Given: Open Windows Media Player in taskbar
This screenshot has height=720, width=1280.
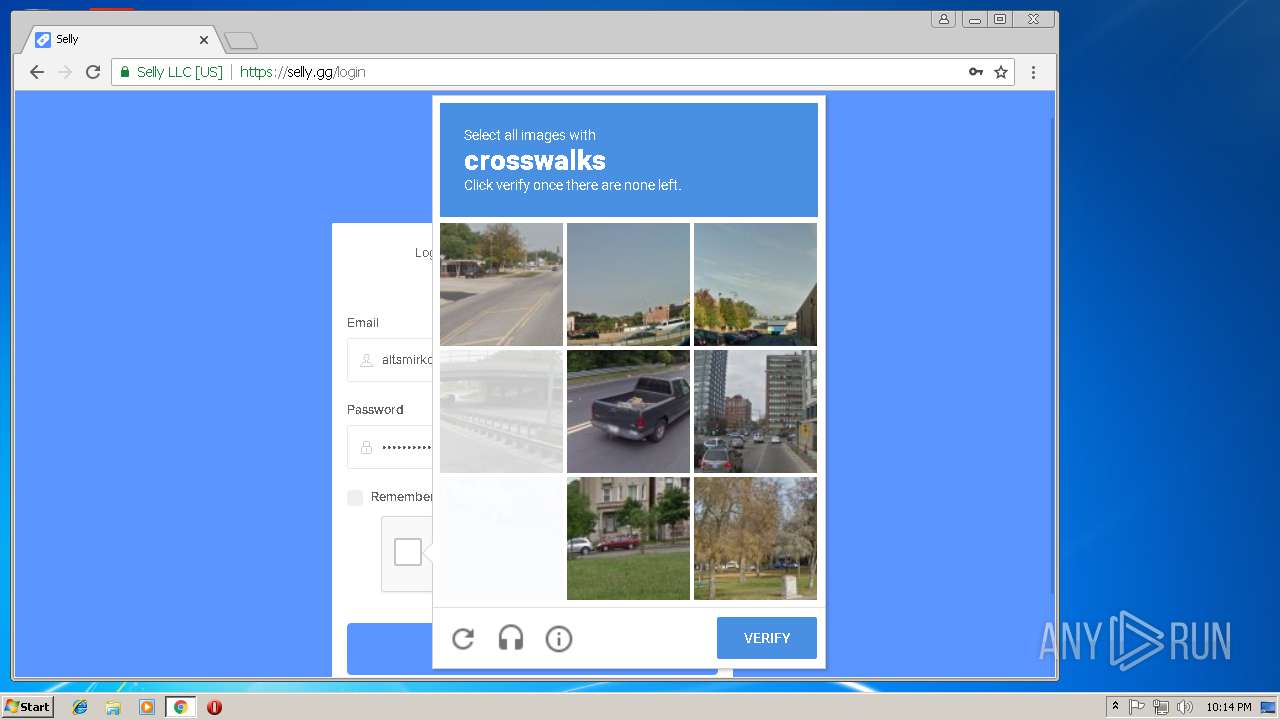Looking at the screenshot, I should pyautogui.click(x=147, y=707).
